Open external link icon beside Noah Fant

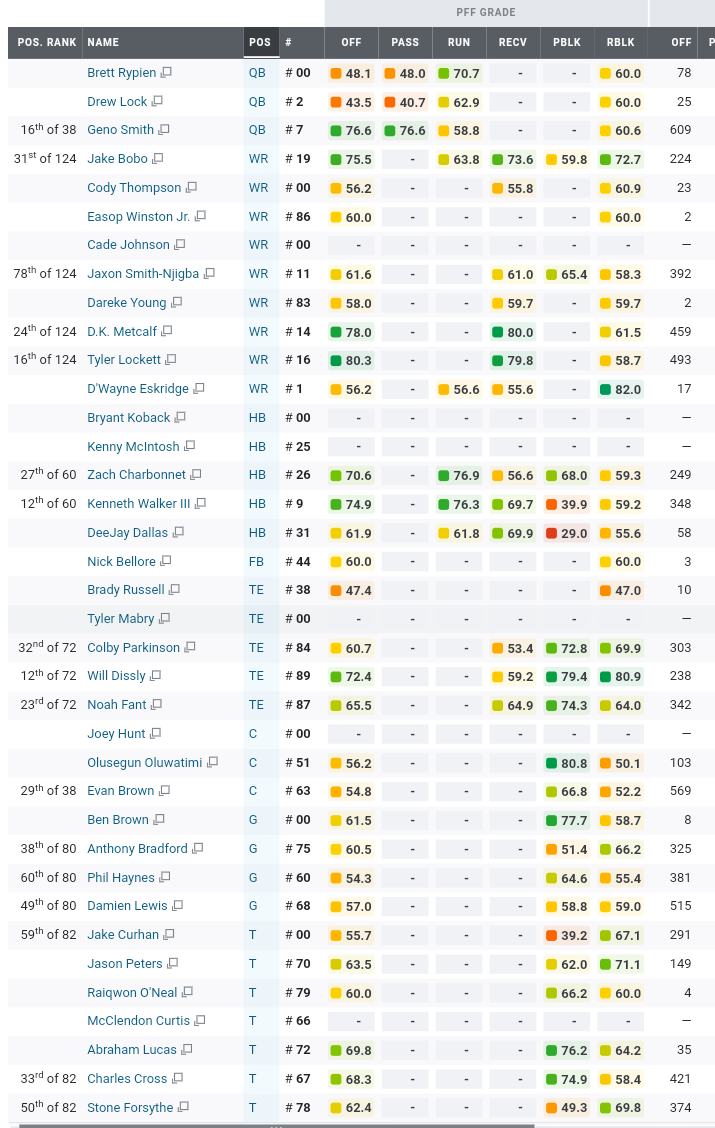(157, 705)
